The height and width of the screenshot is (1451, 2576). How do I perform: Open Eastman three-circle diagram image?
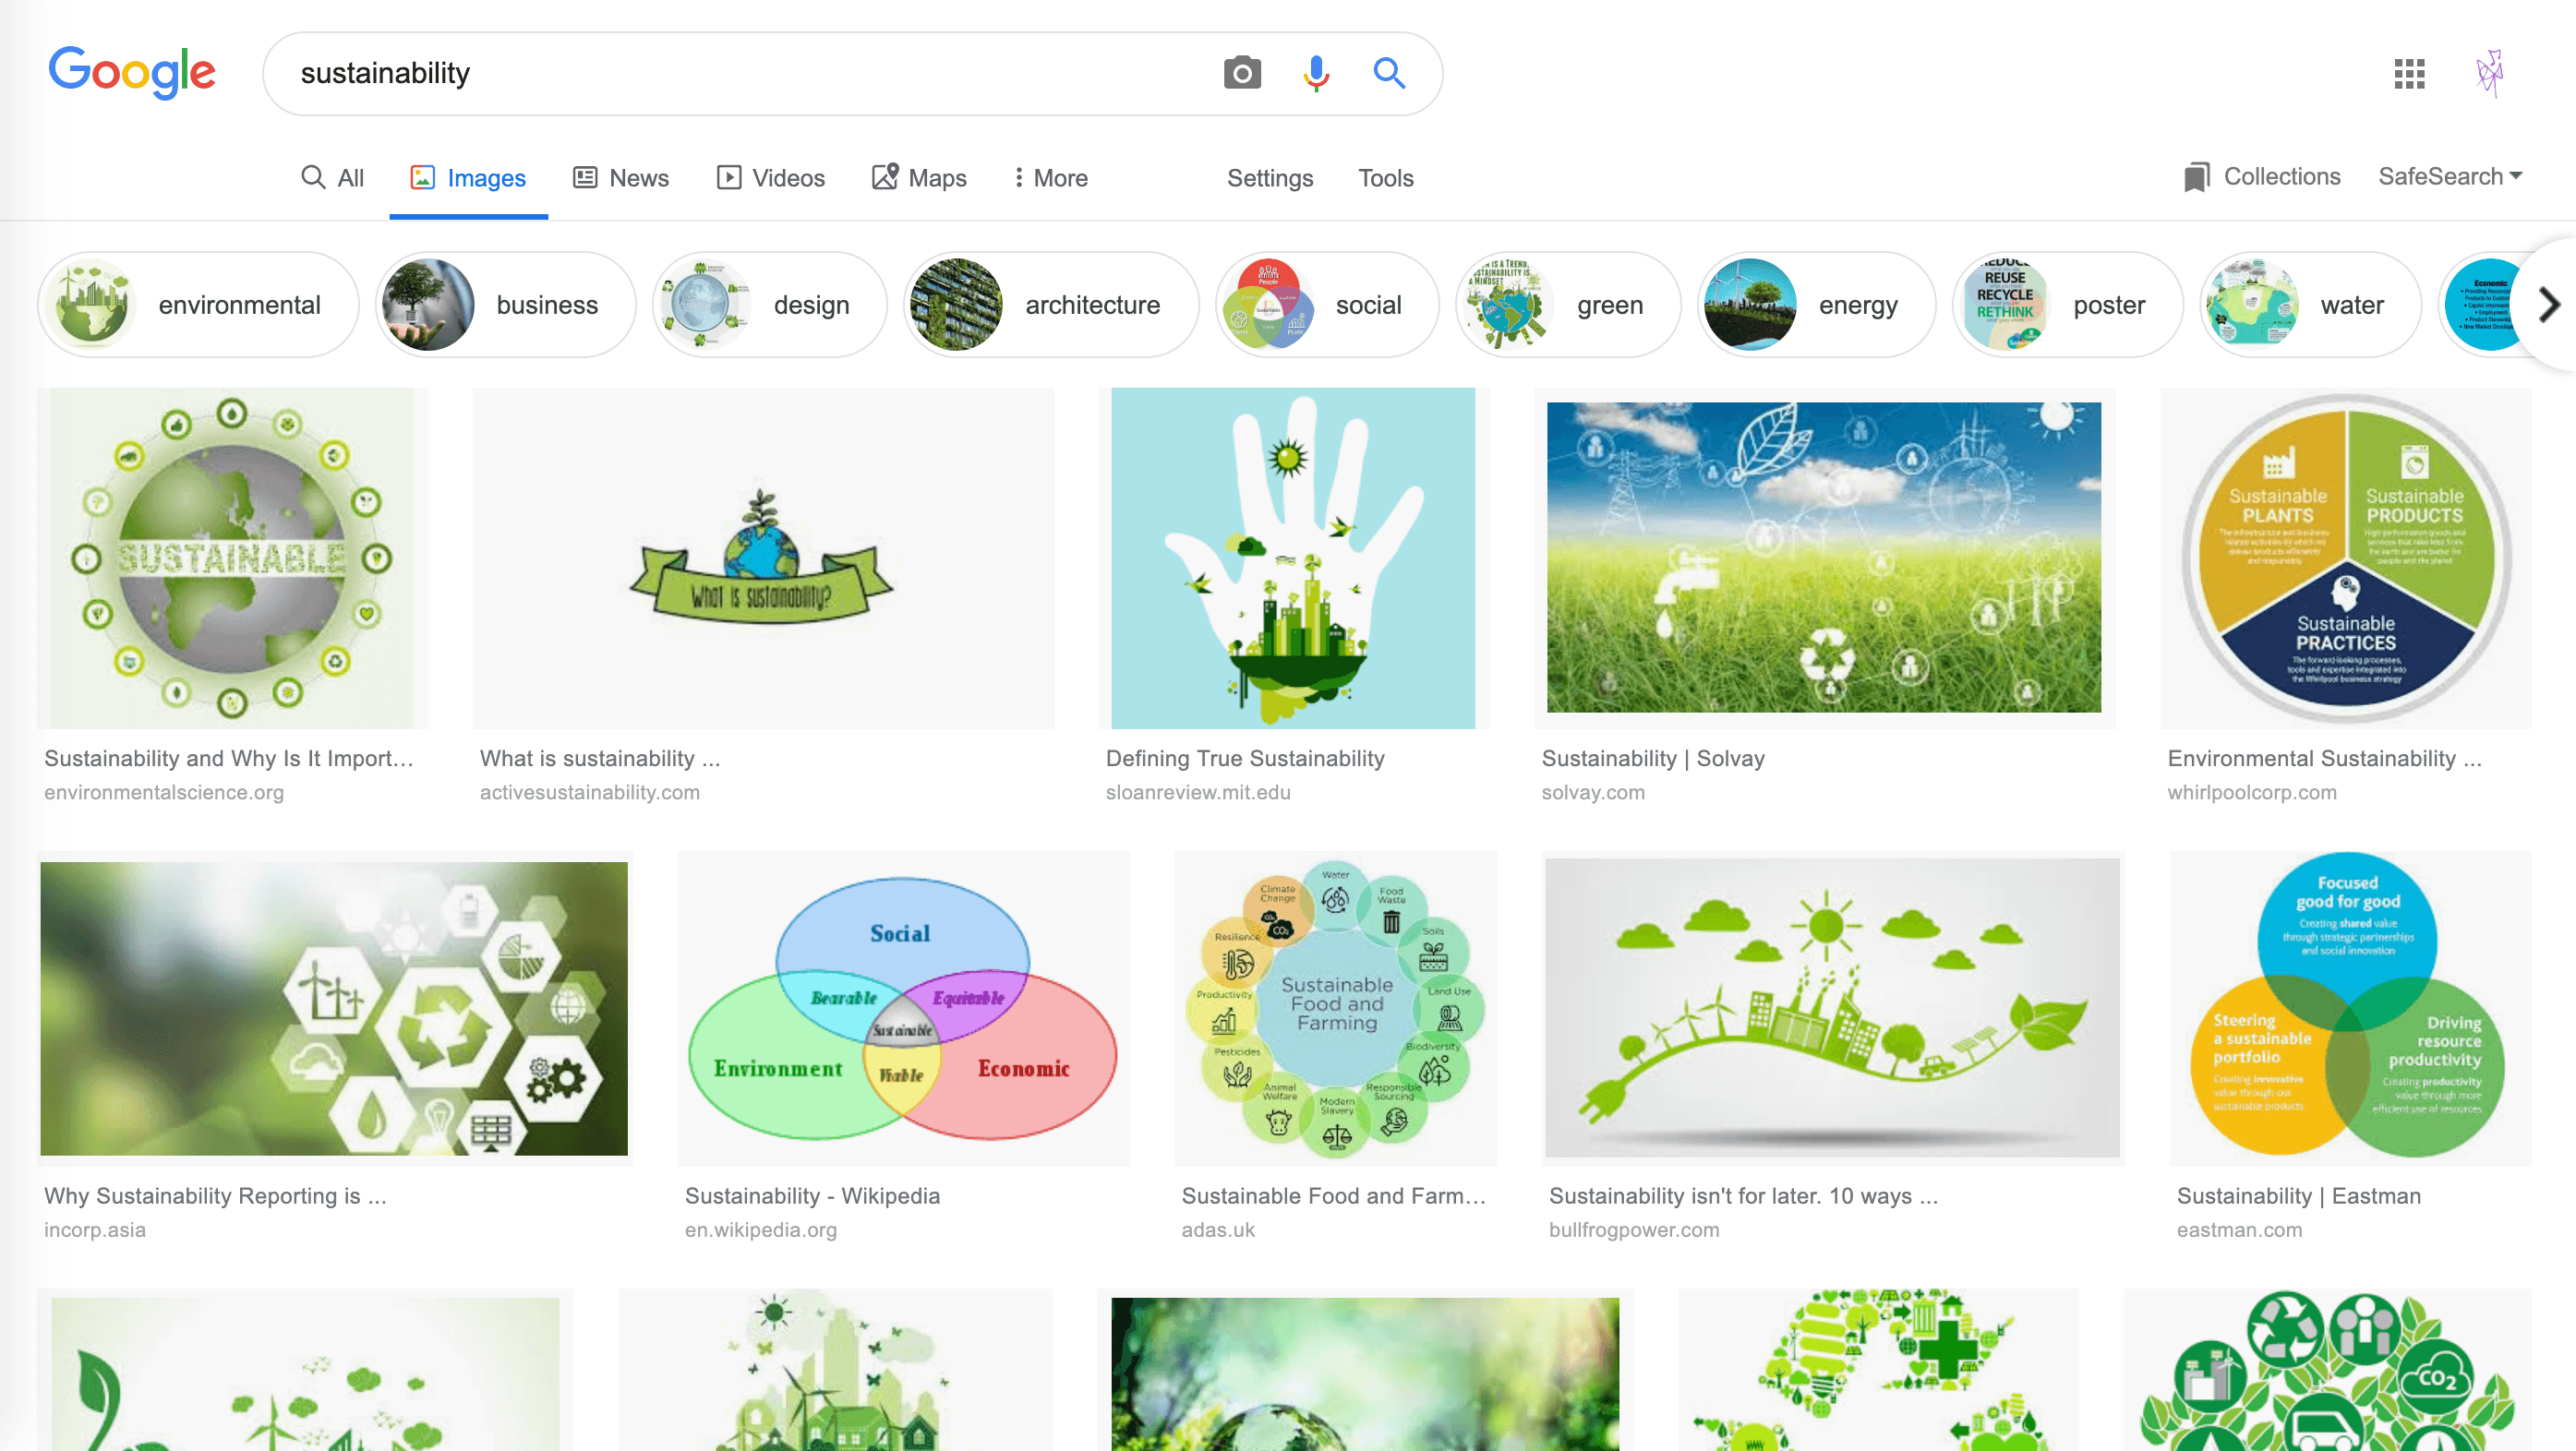[x=2350, y=1008]
